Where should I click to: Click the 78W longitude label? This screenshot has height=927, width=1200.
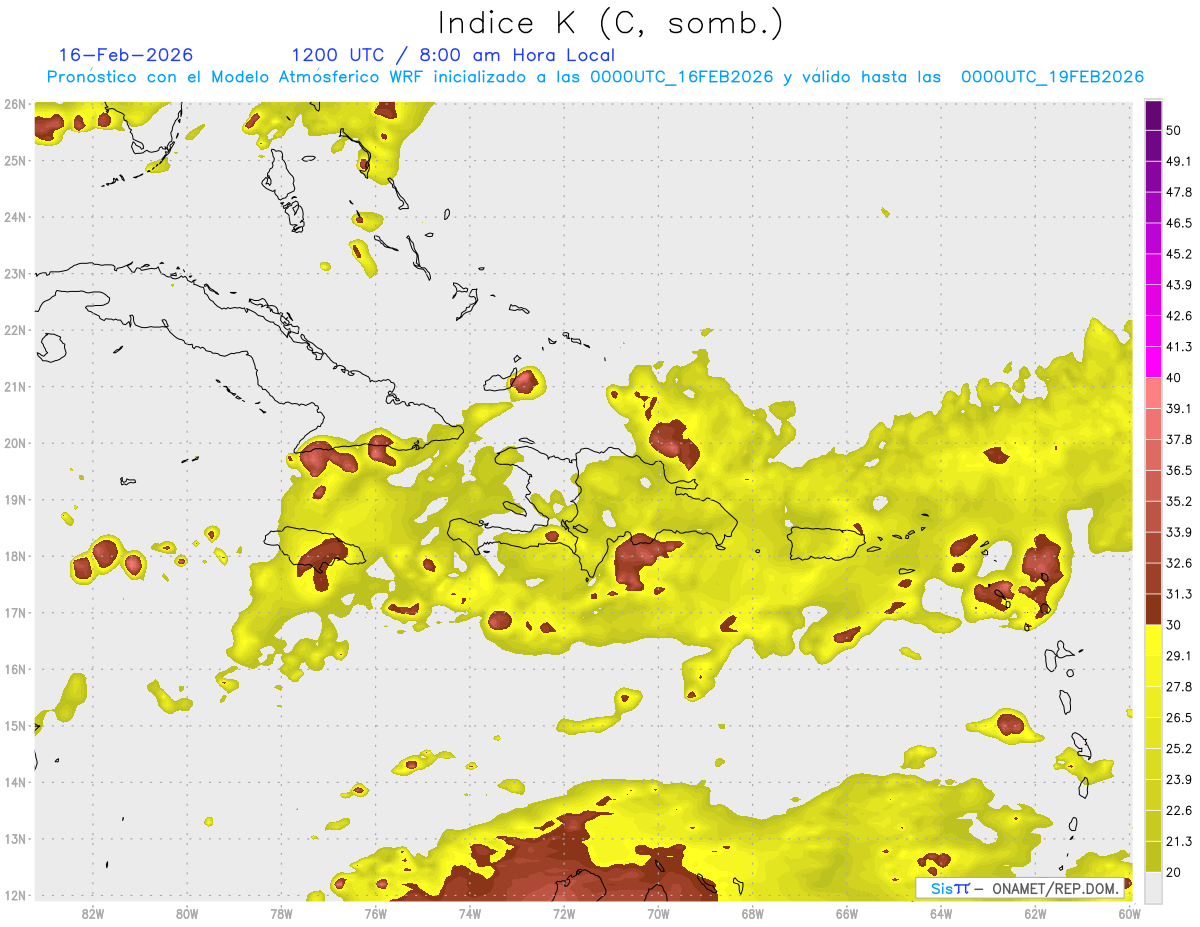(281, 913)
